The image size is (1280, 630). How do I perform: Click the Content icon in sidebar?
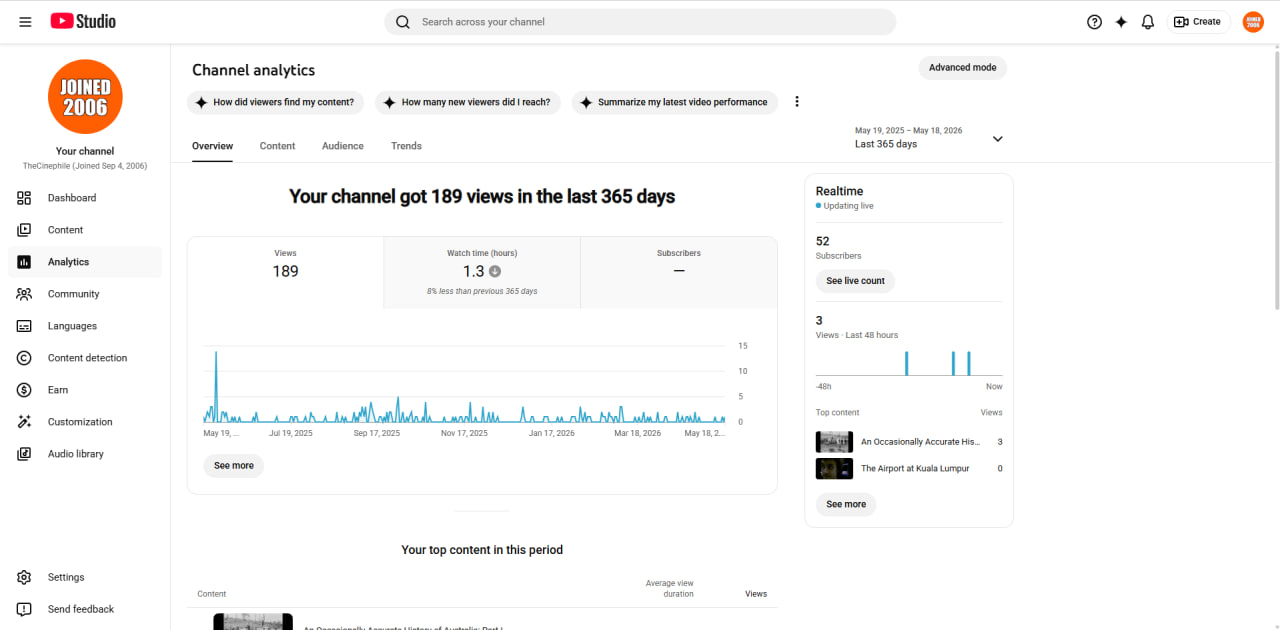tap(24, 230)
